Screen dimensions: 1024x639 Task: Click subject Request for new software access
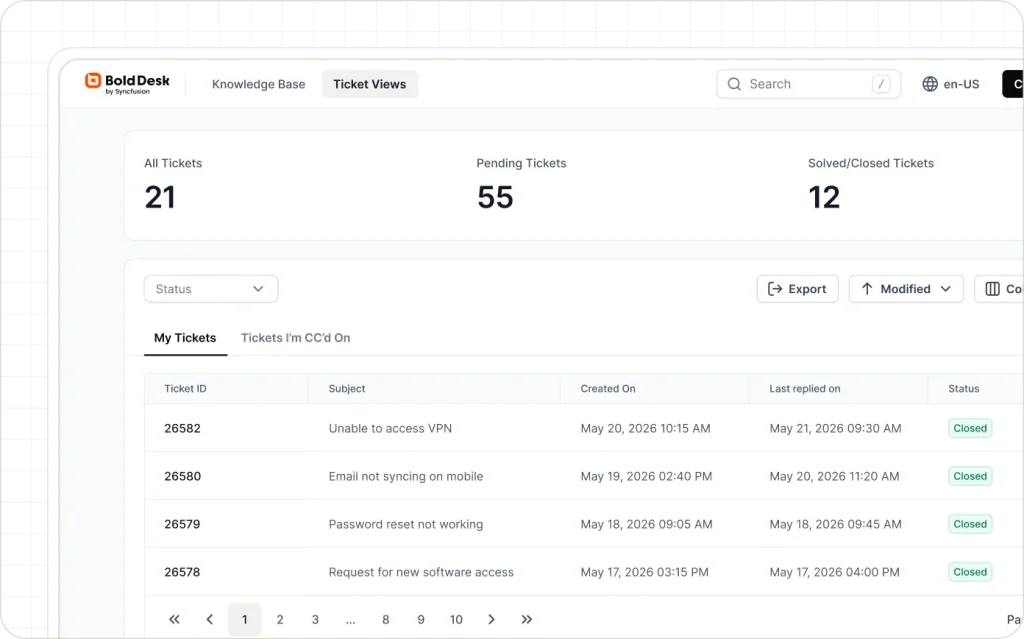[x=421, y=572]
